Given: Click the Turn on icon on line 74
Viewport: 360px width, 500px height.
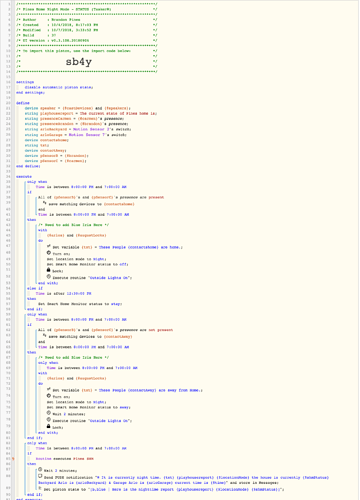Looking at the screenshot, I should 49,396.
